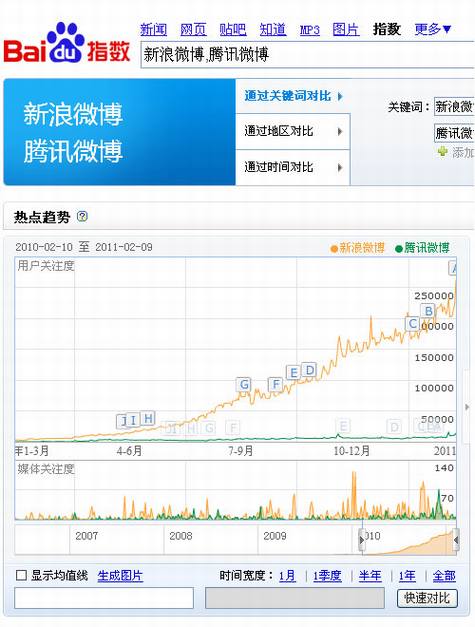475x627 pixels.
Task: Click the orange marker F on the trend line
Action: coord(275,385)
